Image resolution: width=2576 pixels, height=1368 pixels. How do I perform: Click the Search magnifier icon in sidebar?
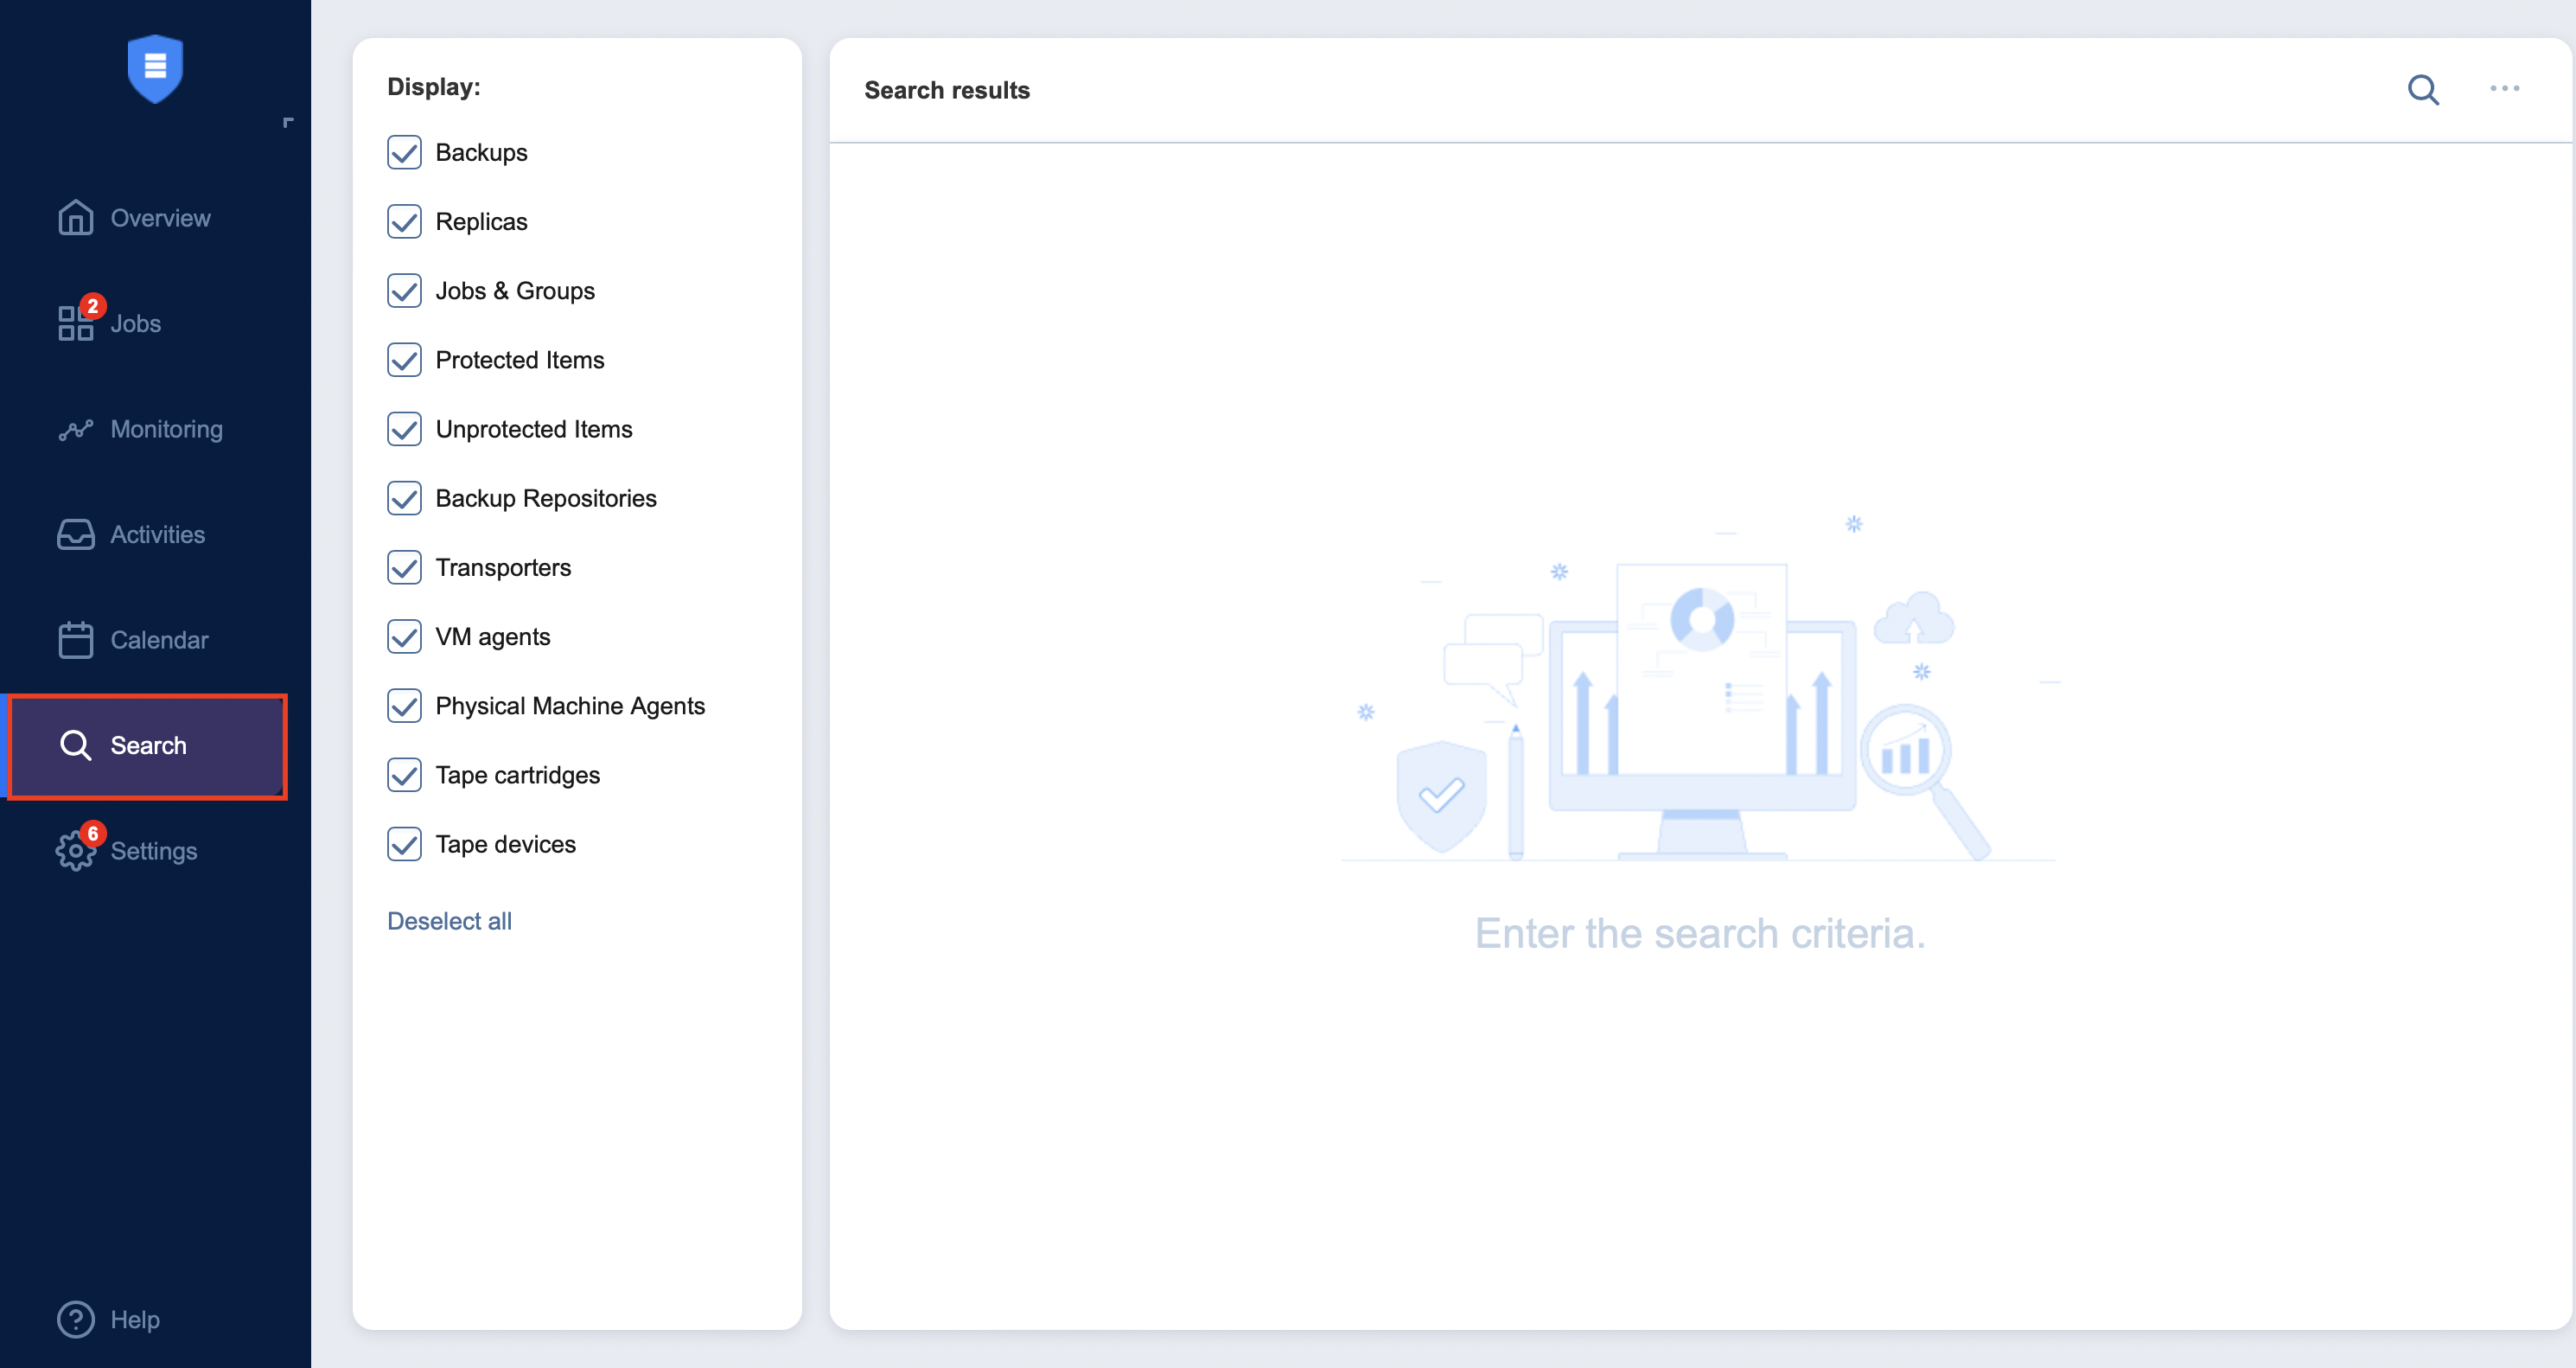pos(75,745)
